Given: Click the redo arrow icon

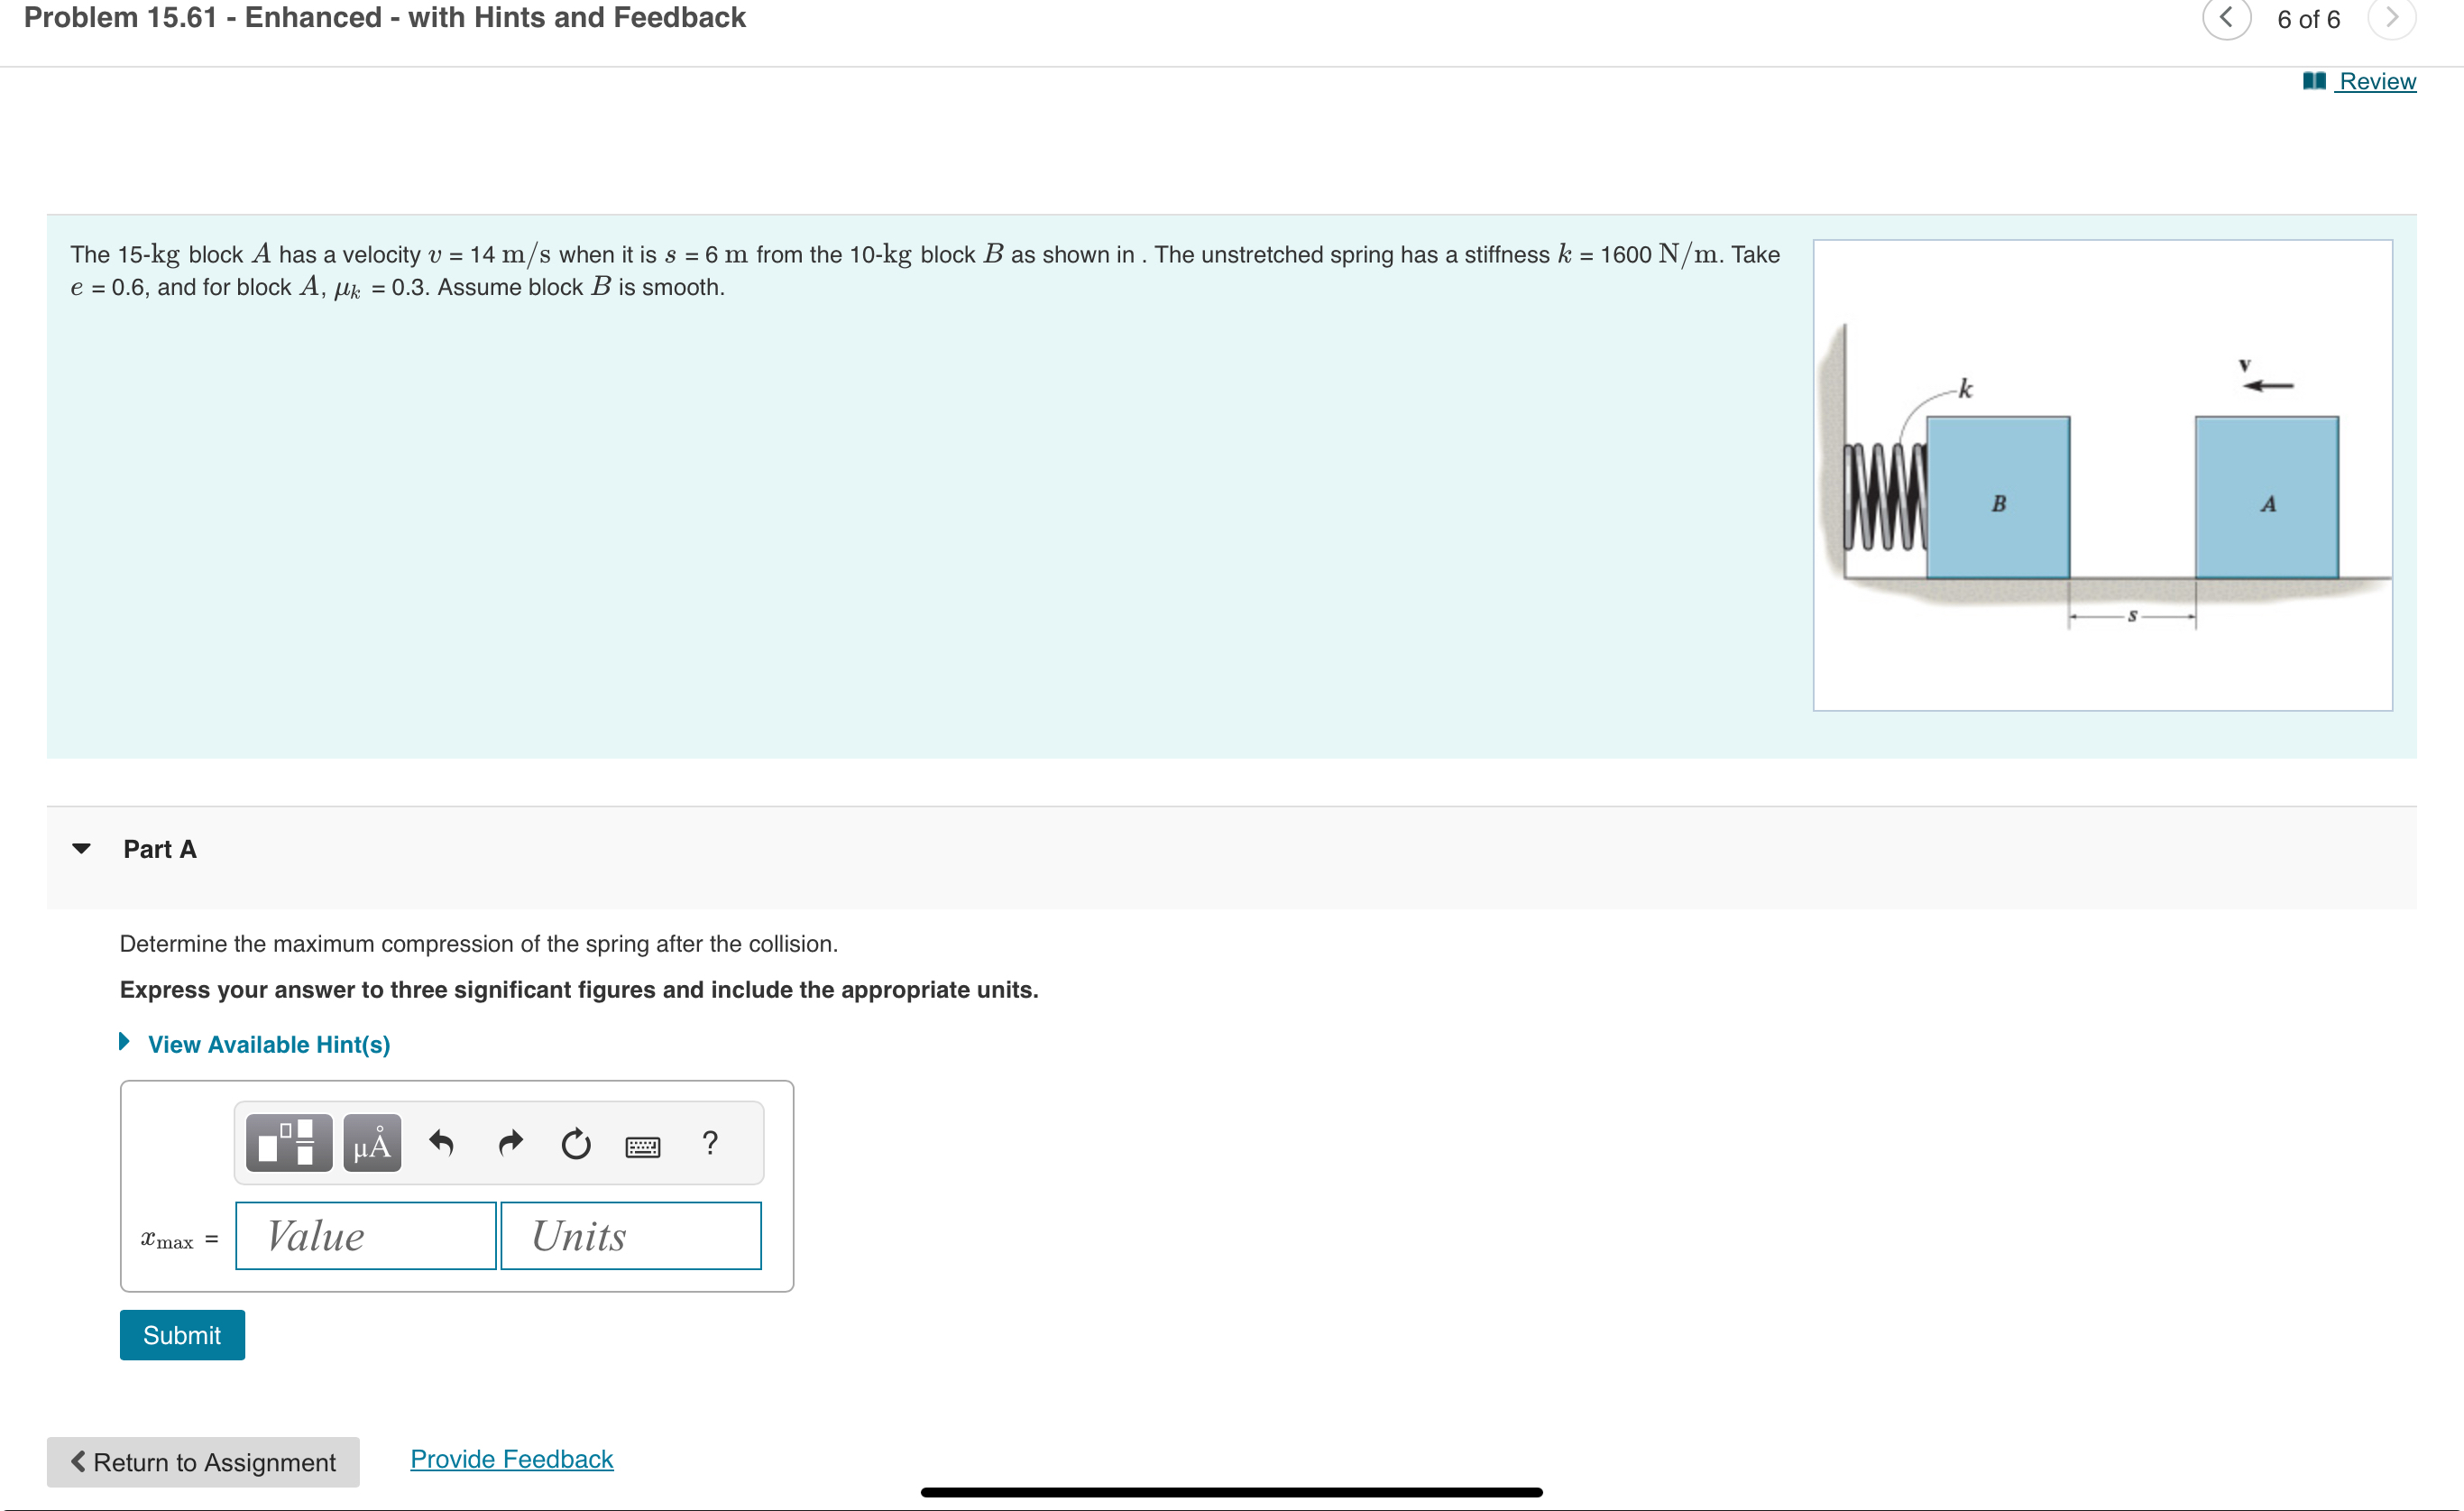Looking at the screenshot, I should [x=510, y=1143].
